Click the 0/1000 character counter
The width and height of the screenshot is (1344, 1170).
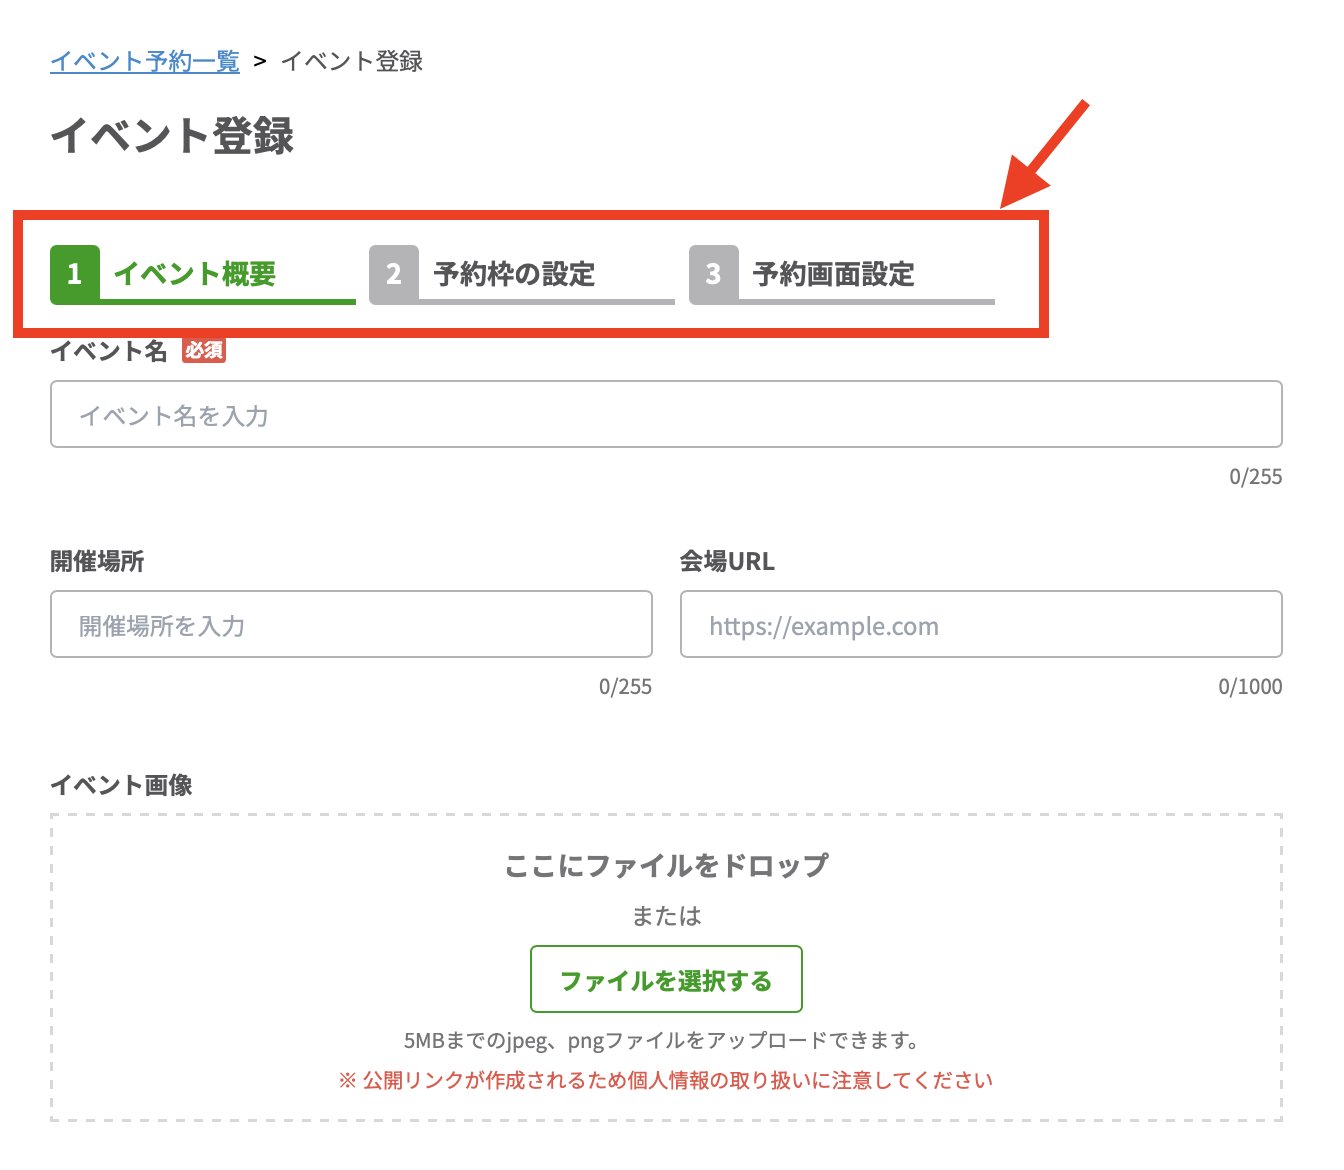[x=1250, y=687]
